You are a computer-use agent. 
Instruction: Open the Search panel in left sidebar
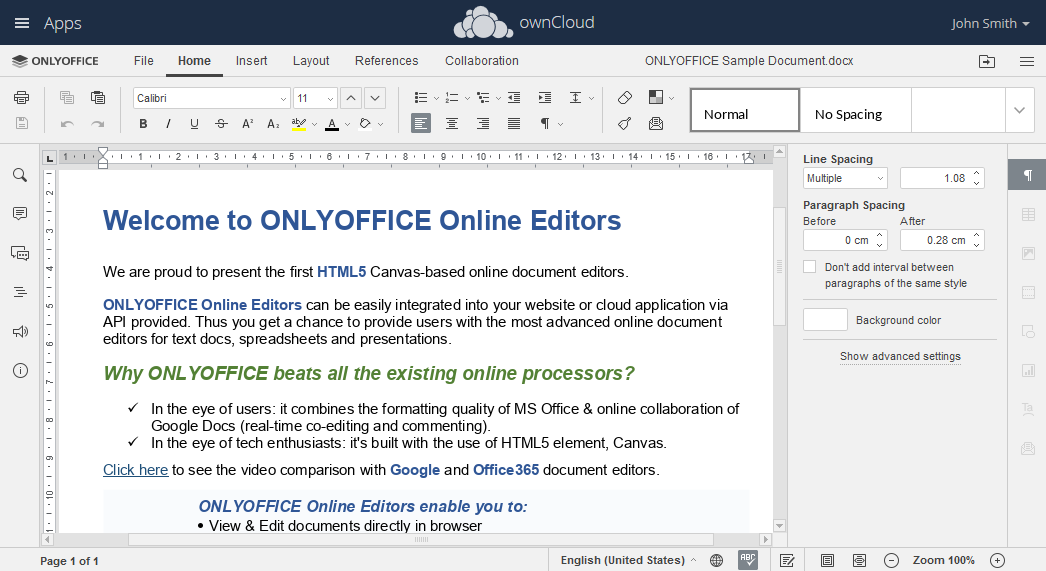tap(20, 175)
